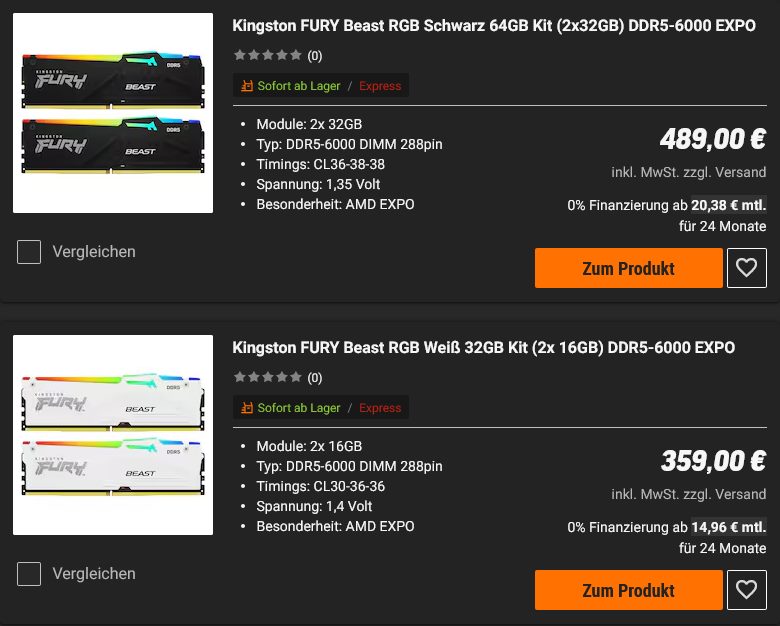
Task: Click stock icon beside first Sofort ab Lager
Action: point(247,86)
